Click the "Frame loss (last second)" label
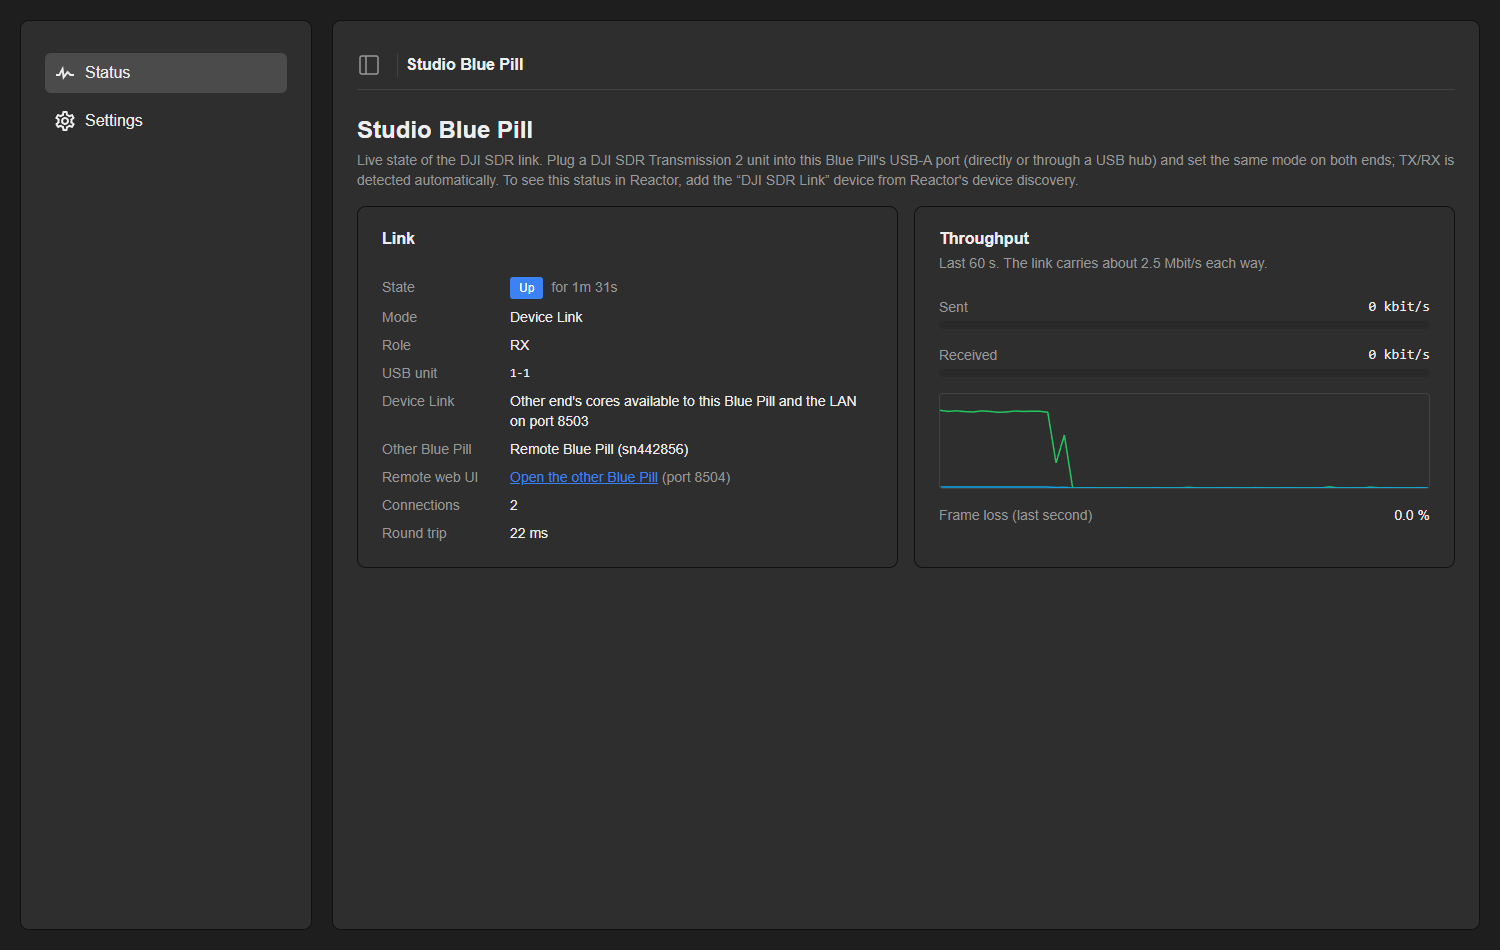The height and width of the screenshot is (950, 1500). [1015, 515]
